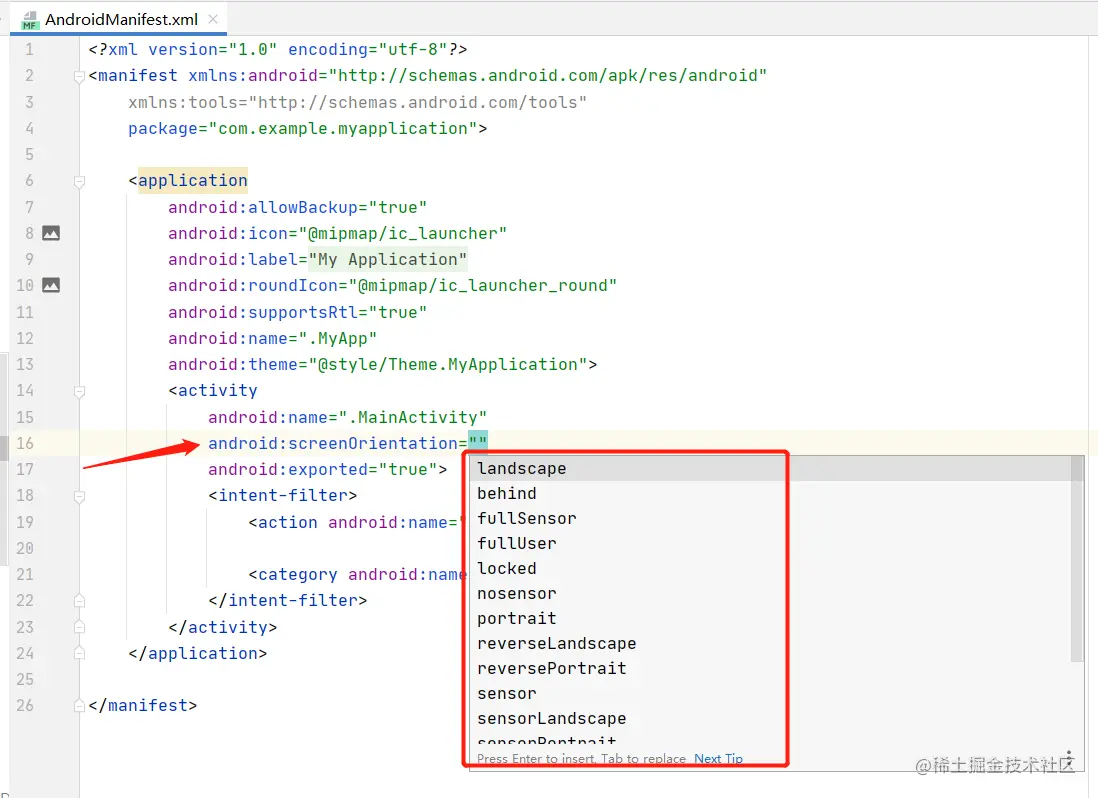
Task: Click the <intent-filter> opening tag
Action: pos(283,496)
